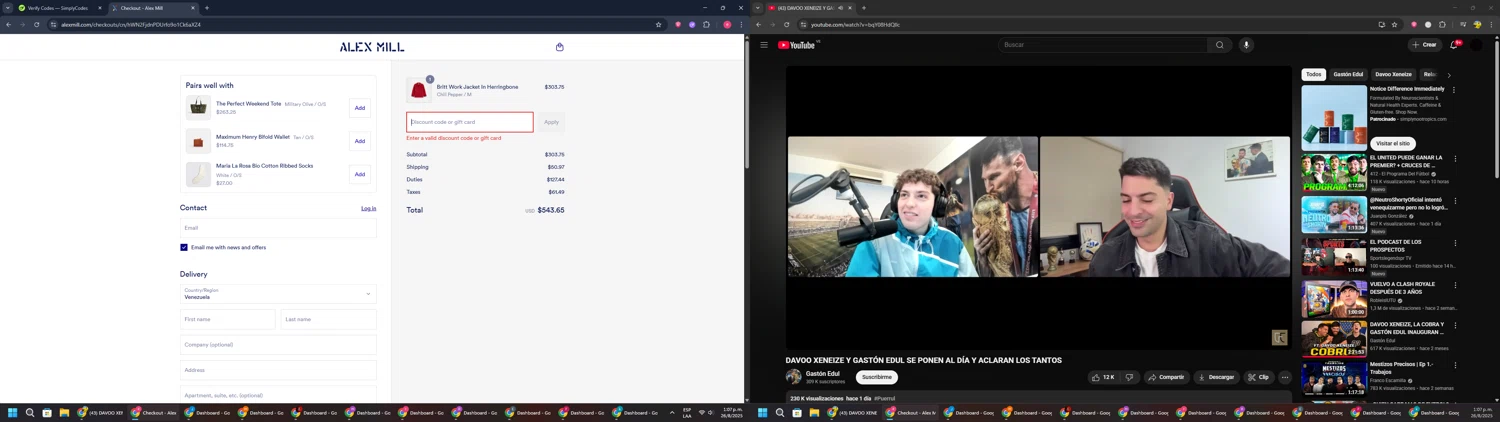The width and height of the screenshot is (1500, 422).
Task: Open the YouTube hamburger guide menu
Action: pos(764,45)
